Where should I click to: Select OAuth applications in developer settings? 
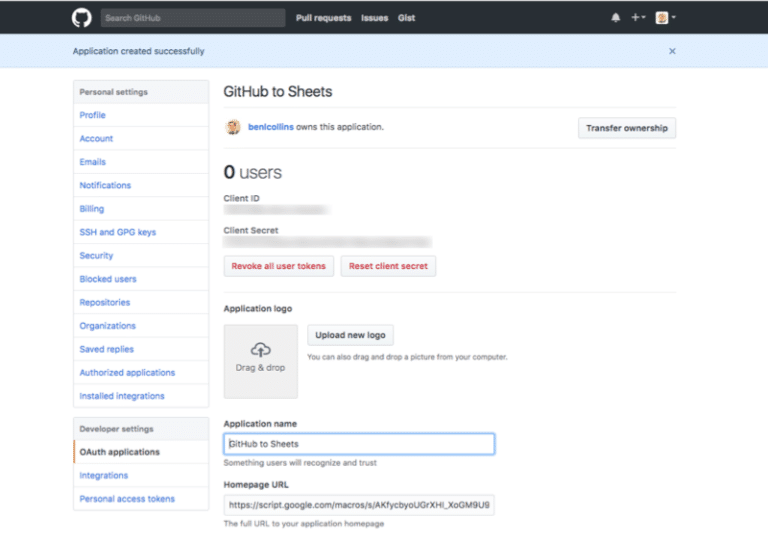pos(141,452)
